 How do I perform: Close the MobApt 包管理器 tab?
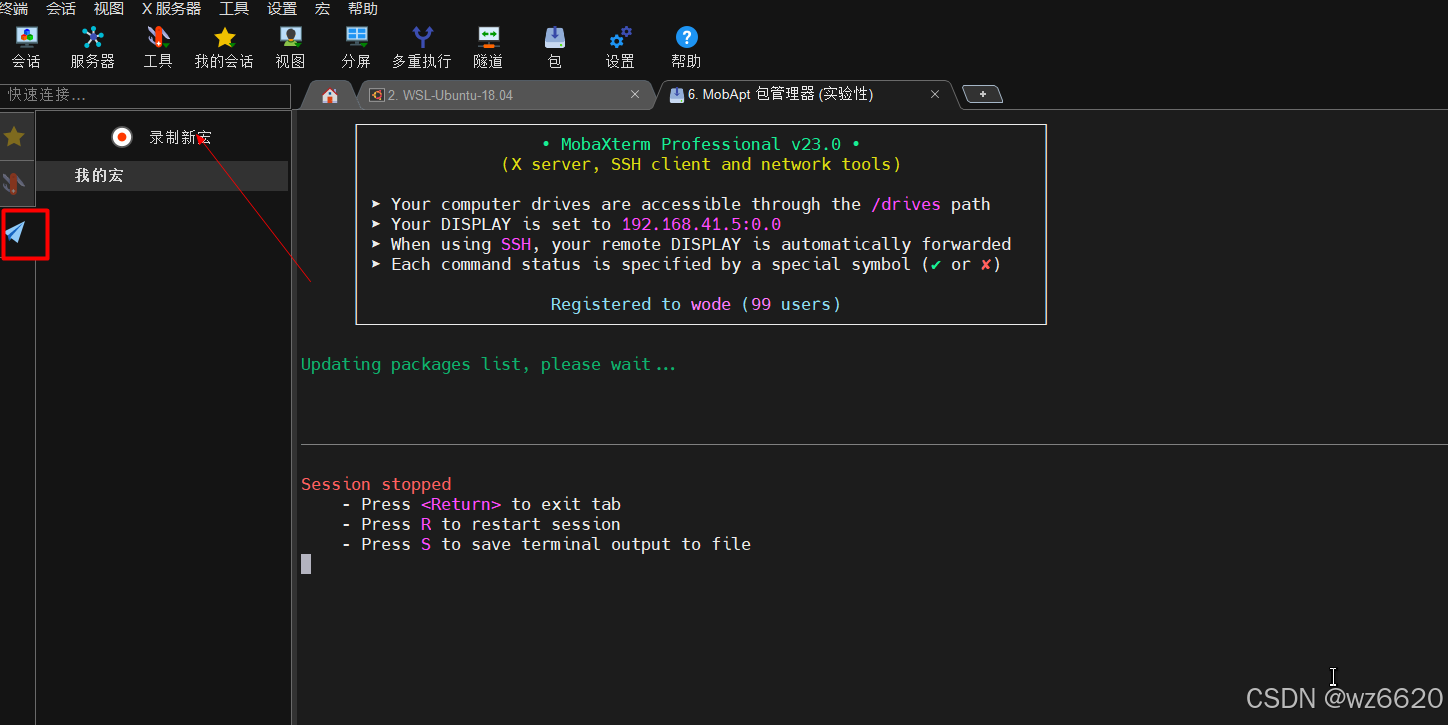point(935,94)
